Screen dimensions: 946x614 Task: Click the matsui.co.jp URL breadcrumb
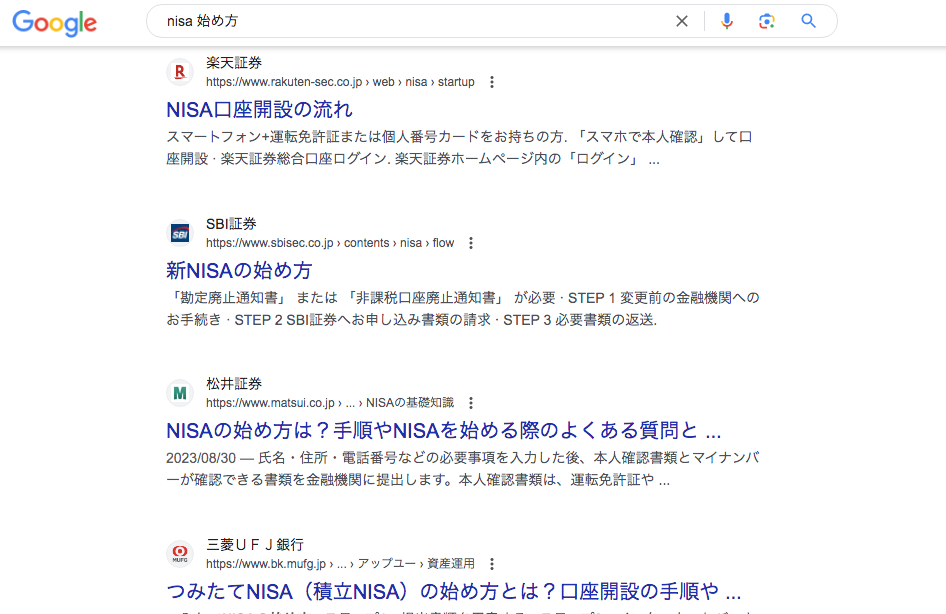pos(330,403)
